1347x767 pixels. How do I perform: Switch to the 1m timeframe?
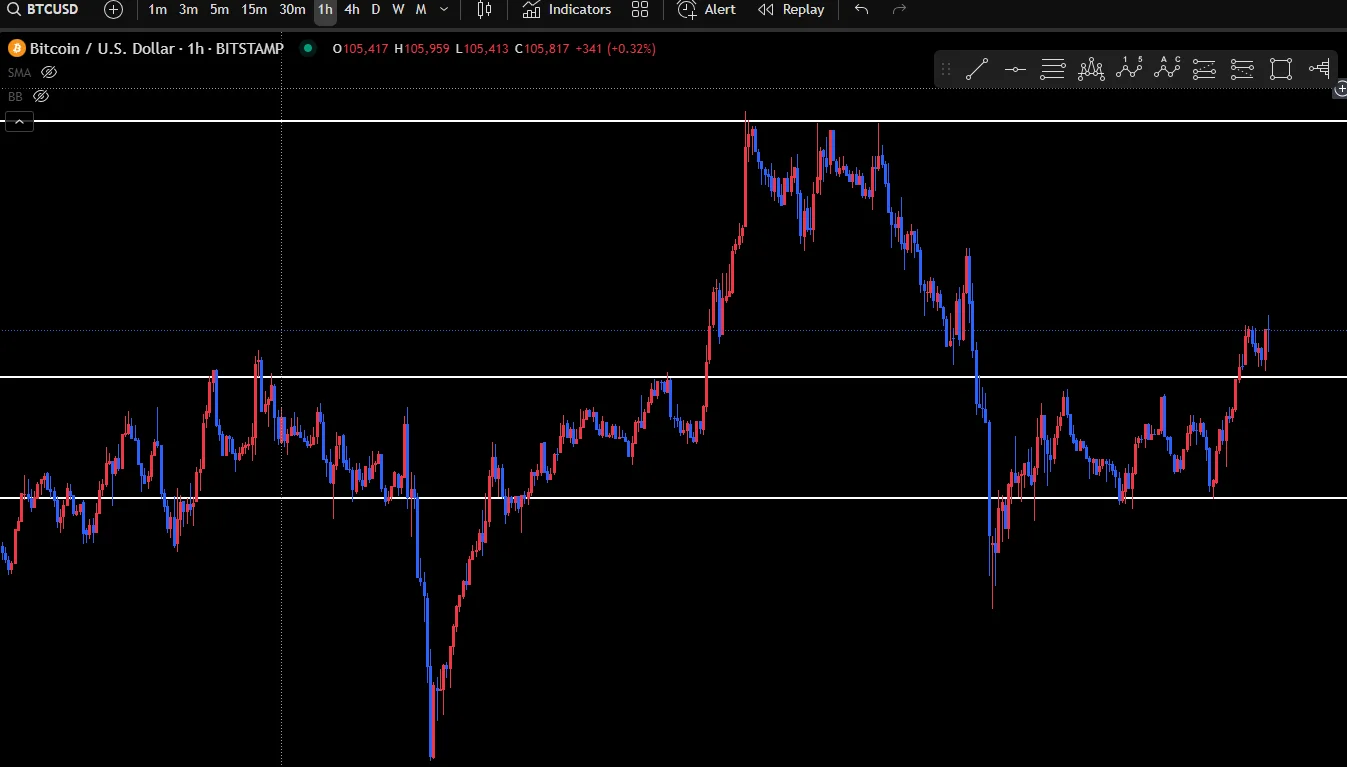tap(157, 10)
